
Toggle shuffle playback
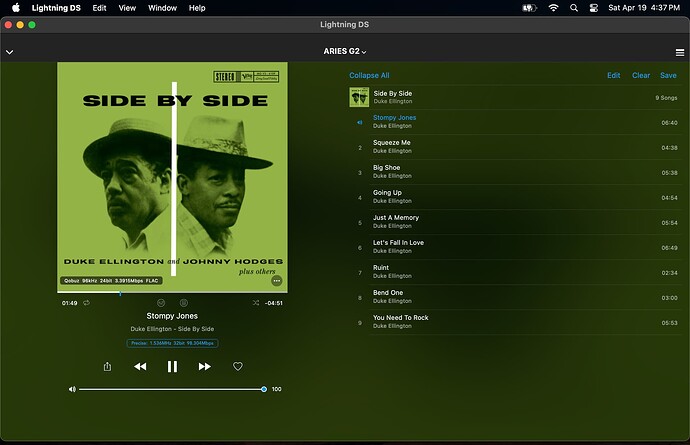pyautogui.click(x=256, y=303)
